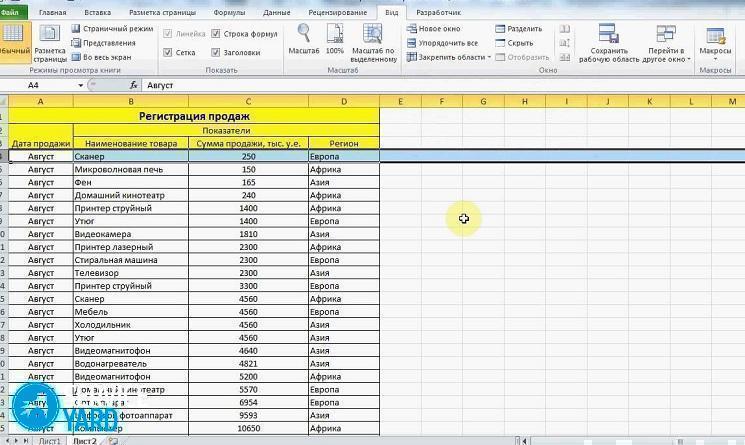This screenshot has width=745, height=445.
Task: Click the Name Box showing A4
Action: pyautogui.click(x=40, y=86)
